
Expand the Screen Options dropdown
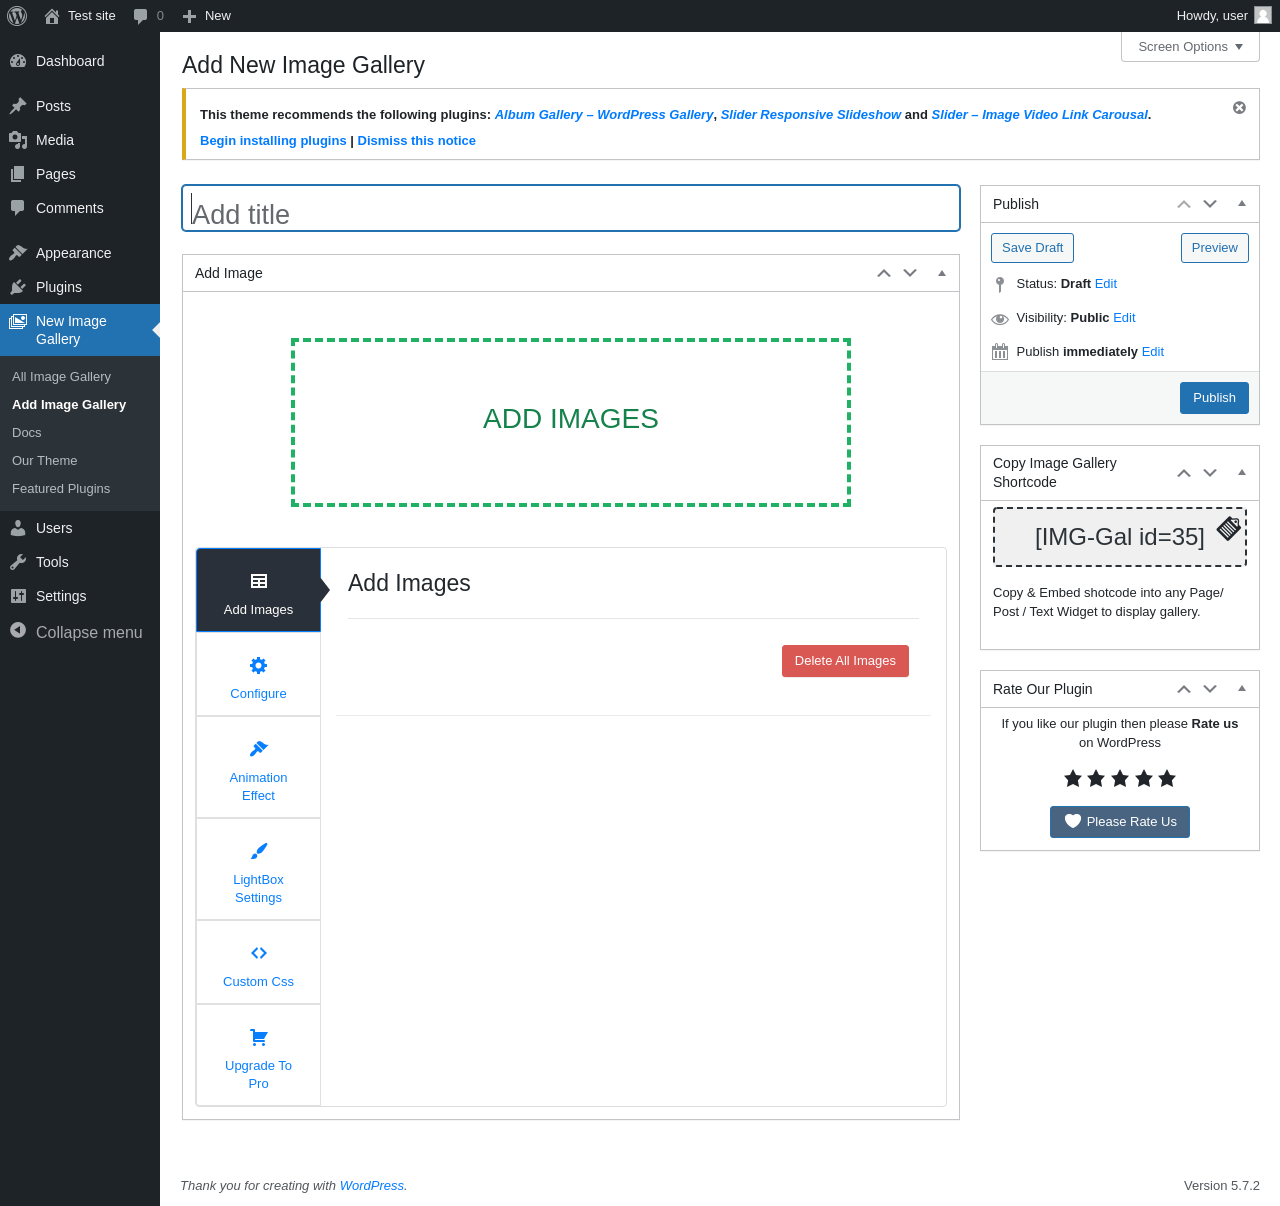[x=1190, y=47]
